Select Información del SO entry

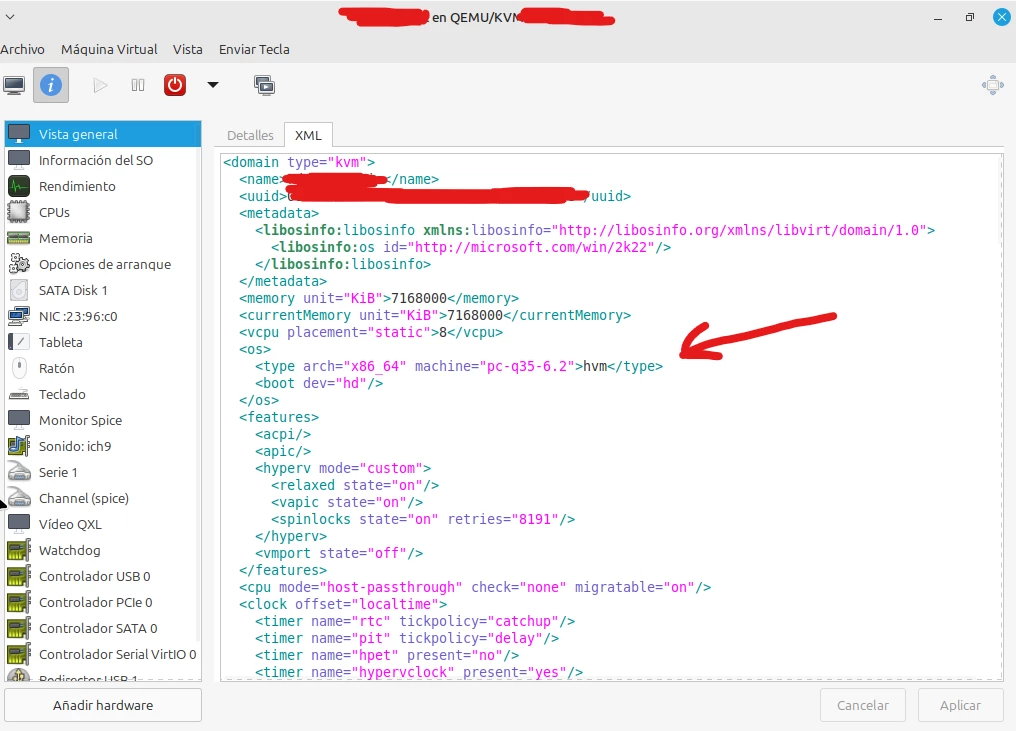point(103,160)
